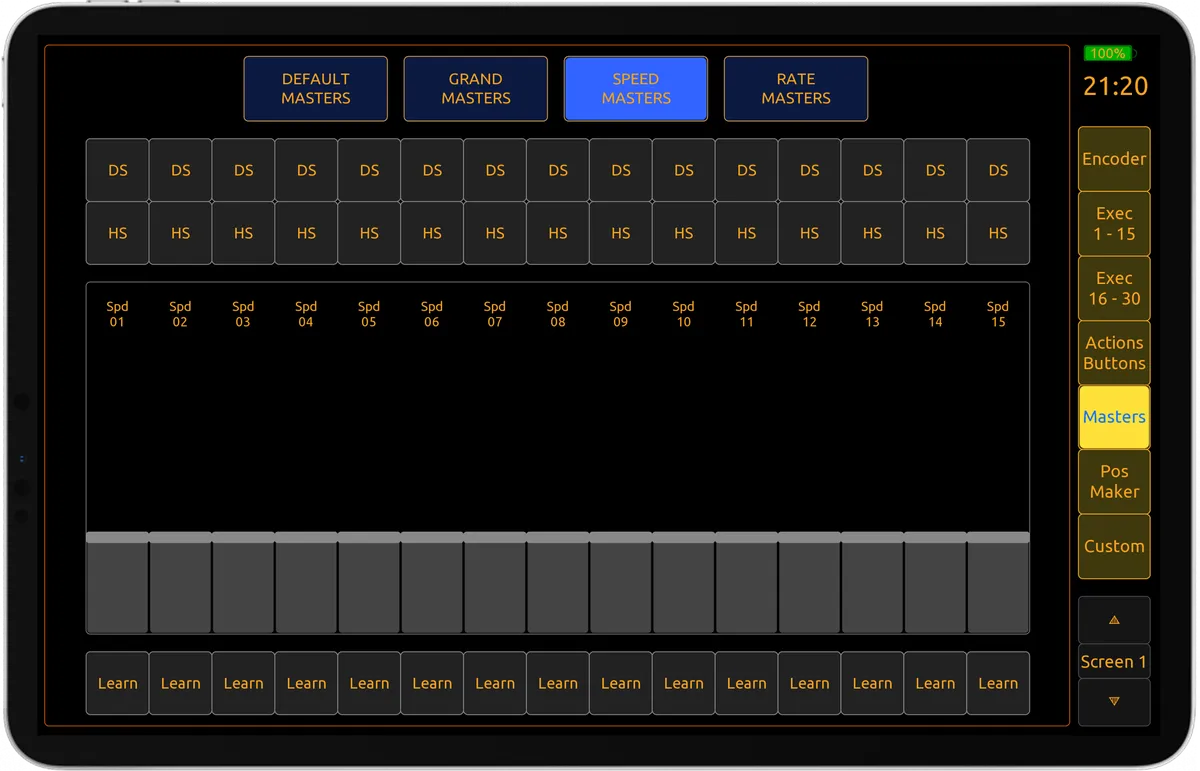1200x771 pixels.
Task: Toggle the HS button above Spd 12
Action: coord(810,233)
